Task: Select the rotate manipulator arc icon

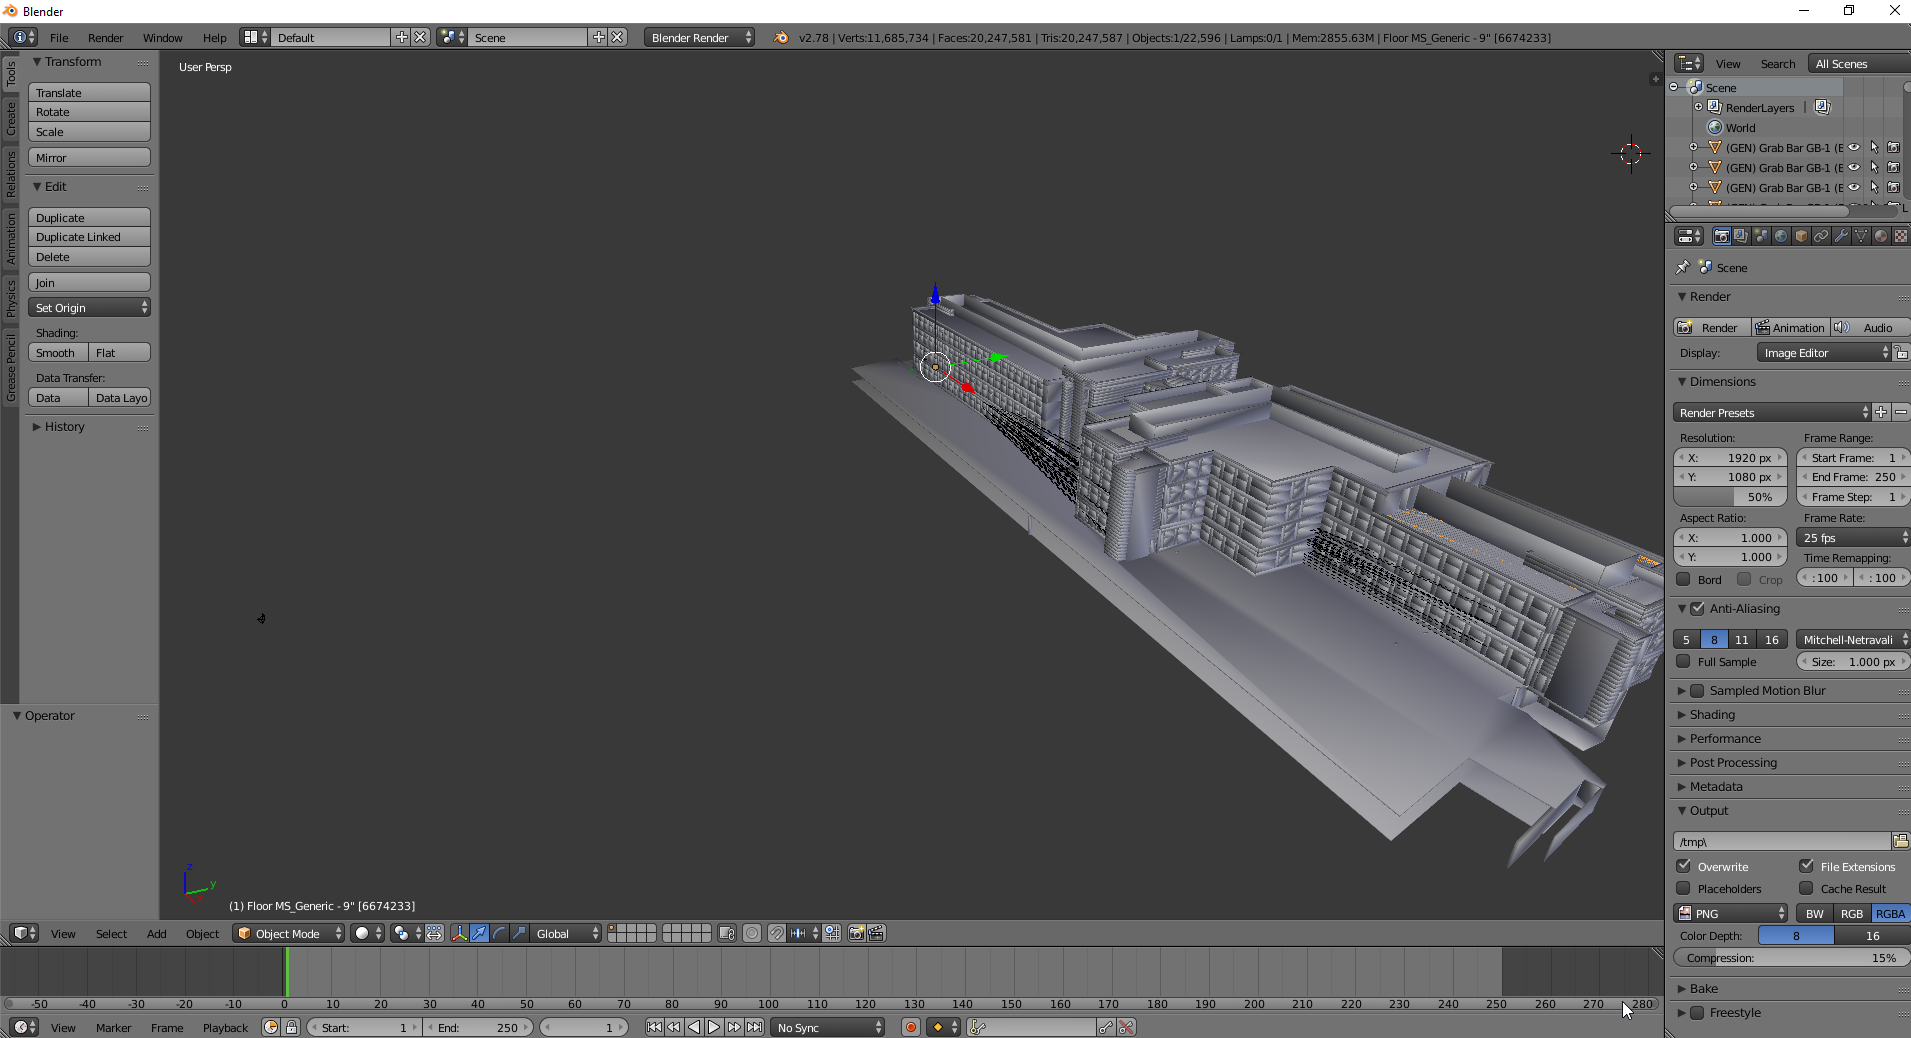Action: 499,933
